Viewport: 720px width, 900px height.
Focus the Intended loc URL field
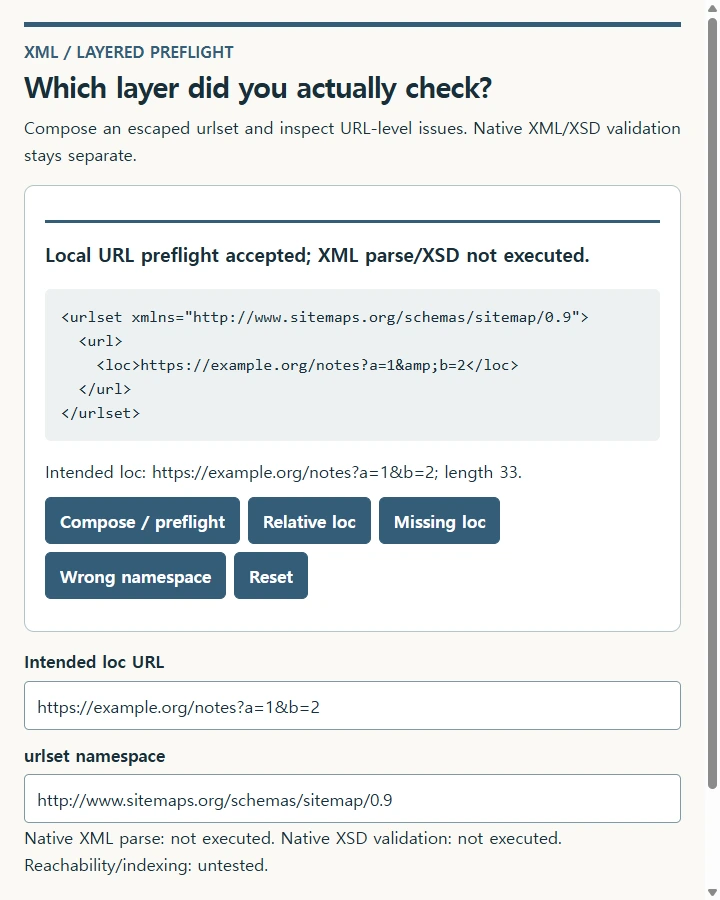353,706
